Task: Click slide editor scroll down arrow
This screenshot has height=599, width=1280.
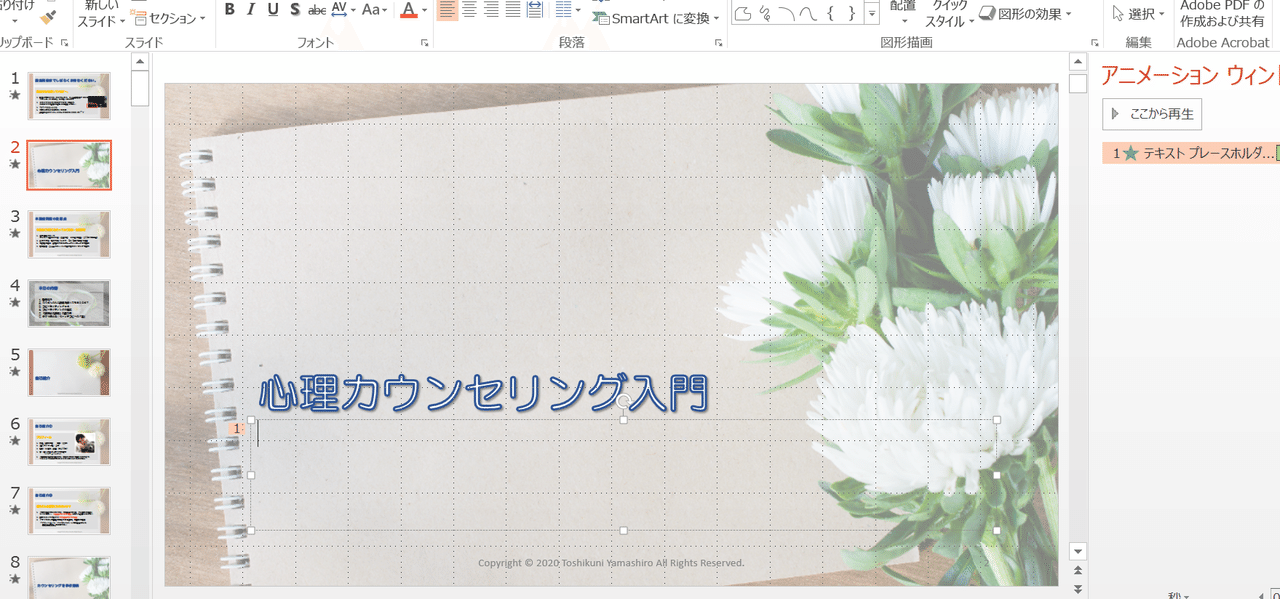Action: click(1077, 551)
